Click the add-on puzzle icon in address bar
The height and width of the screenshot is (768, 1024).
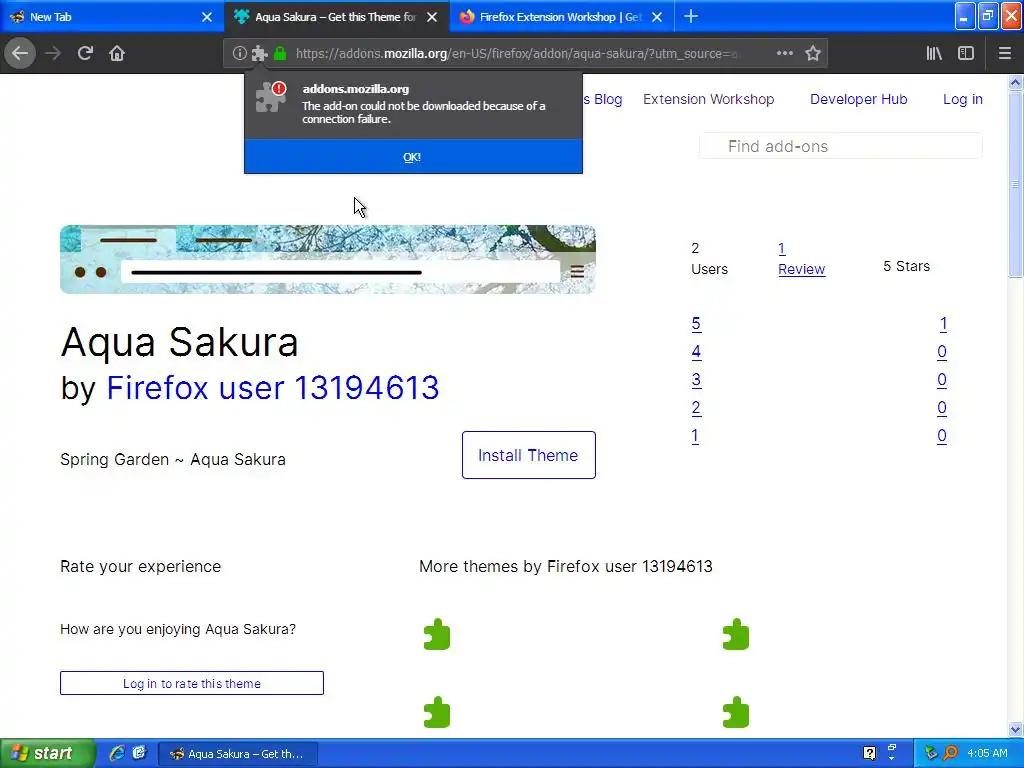click(x=259, y=54)
